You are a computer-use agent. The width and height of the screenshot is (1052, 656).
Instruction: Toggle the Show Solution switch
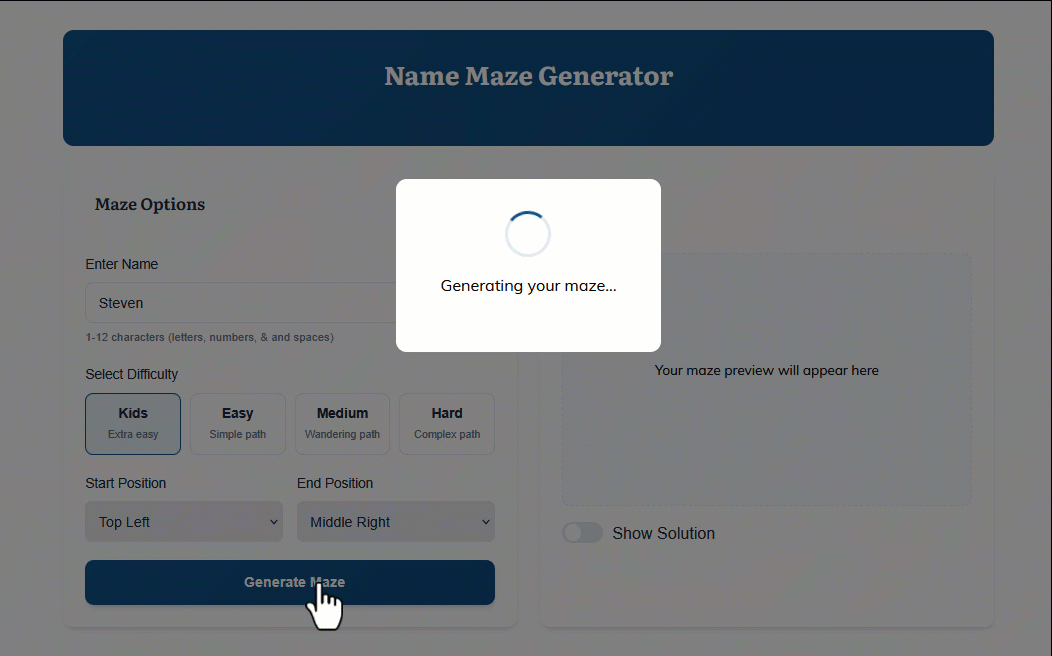coord(582,533)
